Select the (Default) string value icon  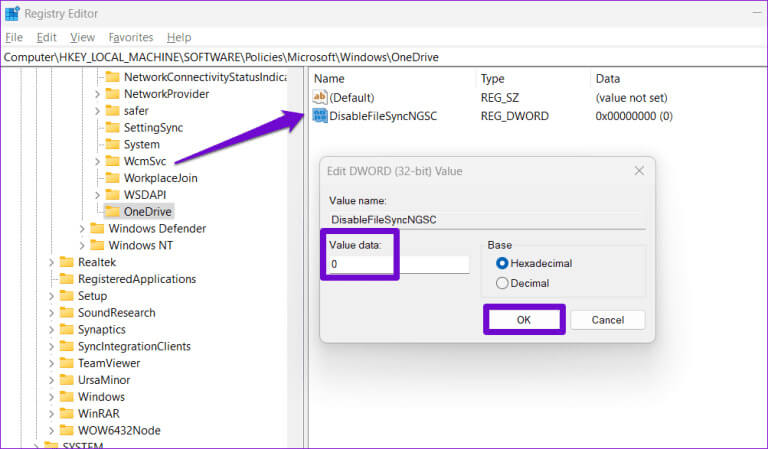320,97
